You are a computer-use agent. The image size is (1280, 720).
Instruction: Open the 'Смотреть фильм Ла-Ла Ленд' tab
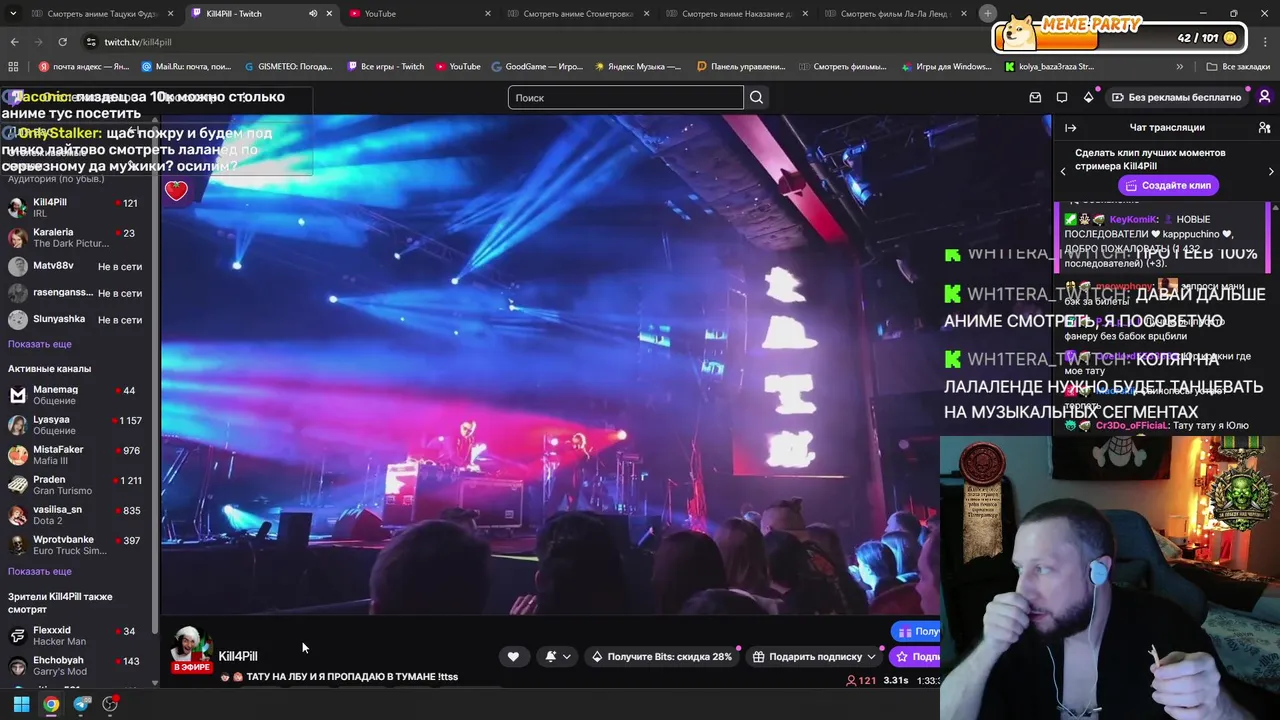896,13
